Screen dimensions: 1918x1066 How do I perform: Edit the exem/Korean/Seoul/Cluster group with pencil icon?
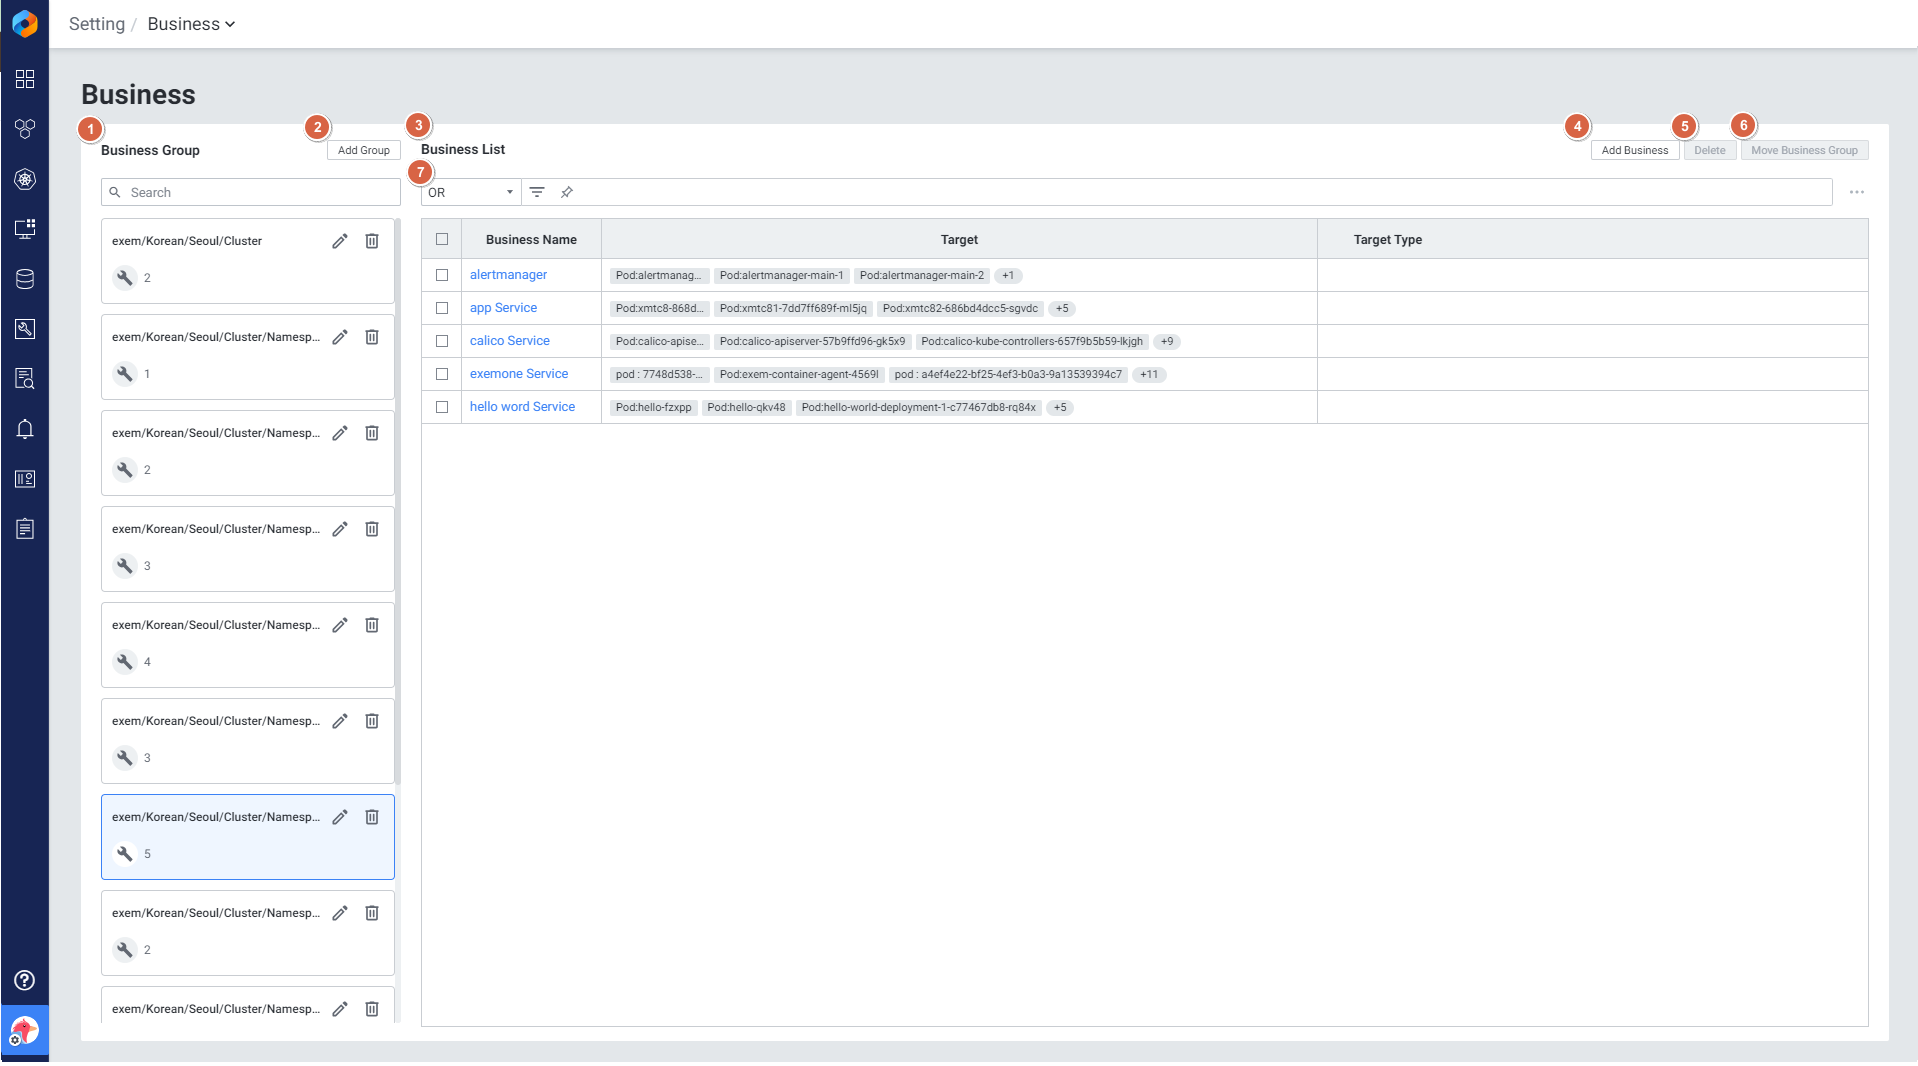340,241
